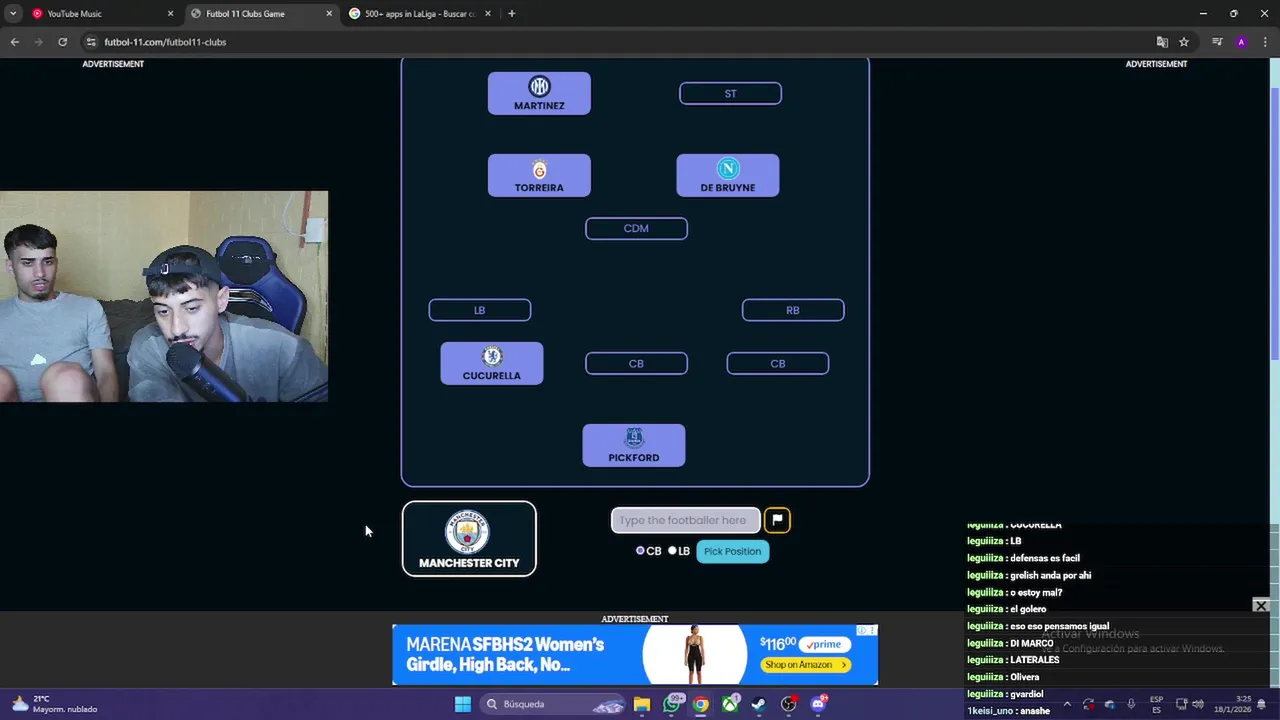Screen dimensions: 1280x720
Task: Open Steam from the taskbar
Action: click(759, 704)
